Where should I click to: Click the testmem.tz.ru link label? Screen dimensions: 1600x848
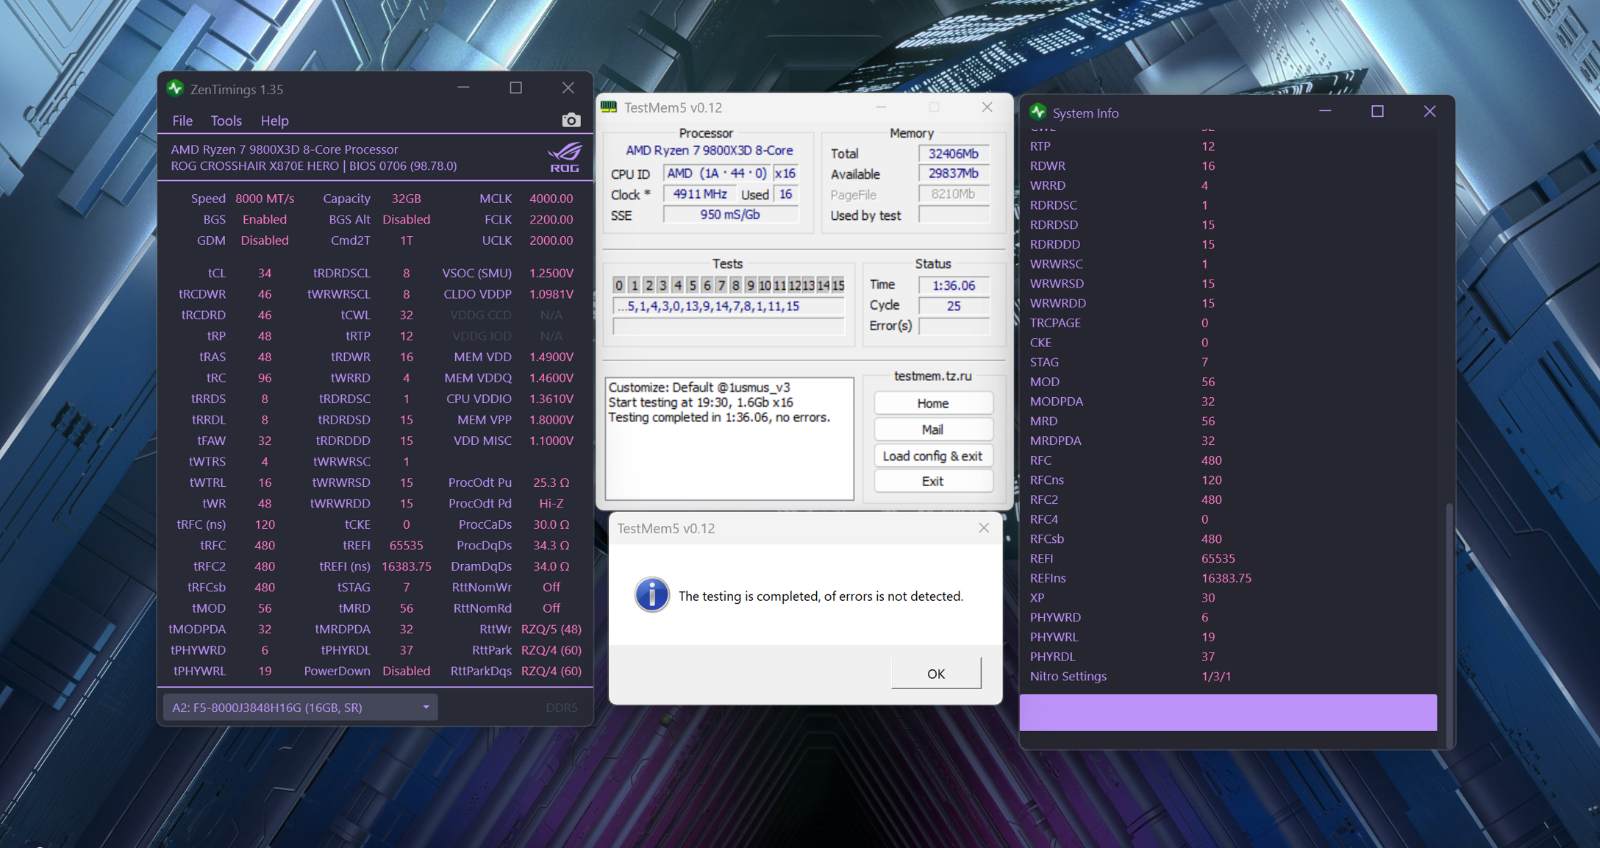point(933,376)
